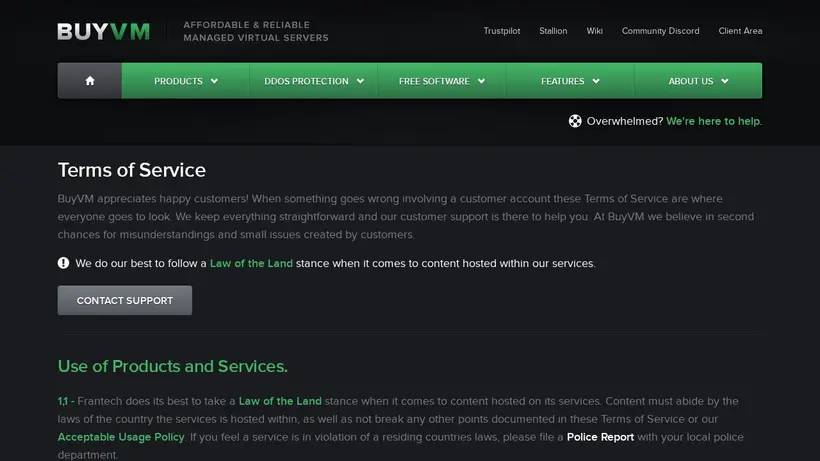820x461 pixels.
Task: Open Law of the Land link in section 1.1
Action: (x=280, y=401)
